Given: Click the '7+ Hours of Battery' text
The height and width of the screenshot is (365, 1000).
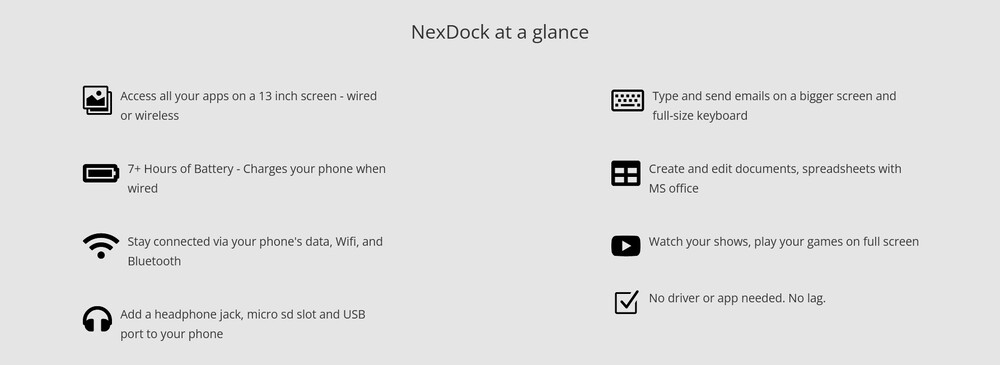Looking at the screenshot, I should [180, 169].
